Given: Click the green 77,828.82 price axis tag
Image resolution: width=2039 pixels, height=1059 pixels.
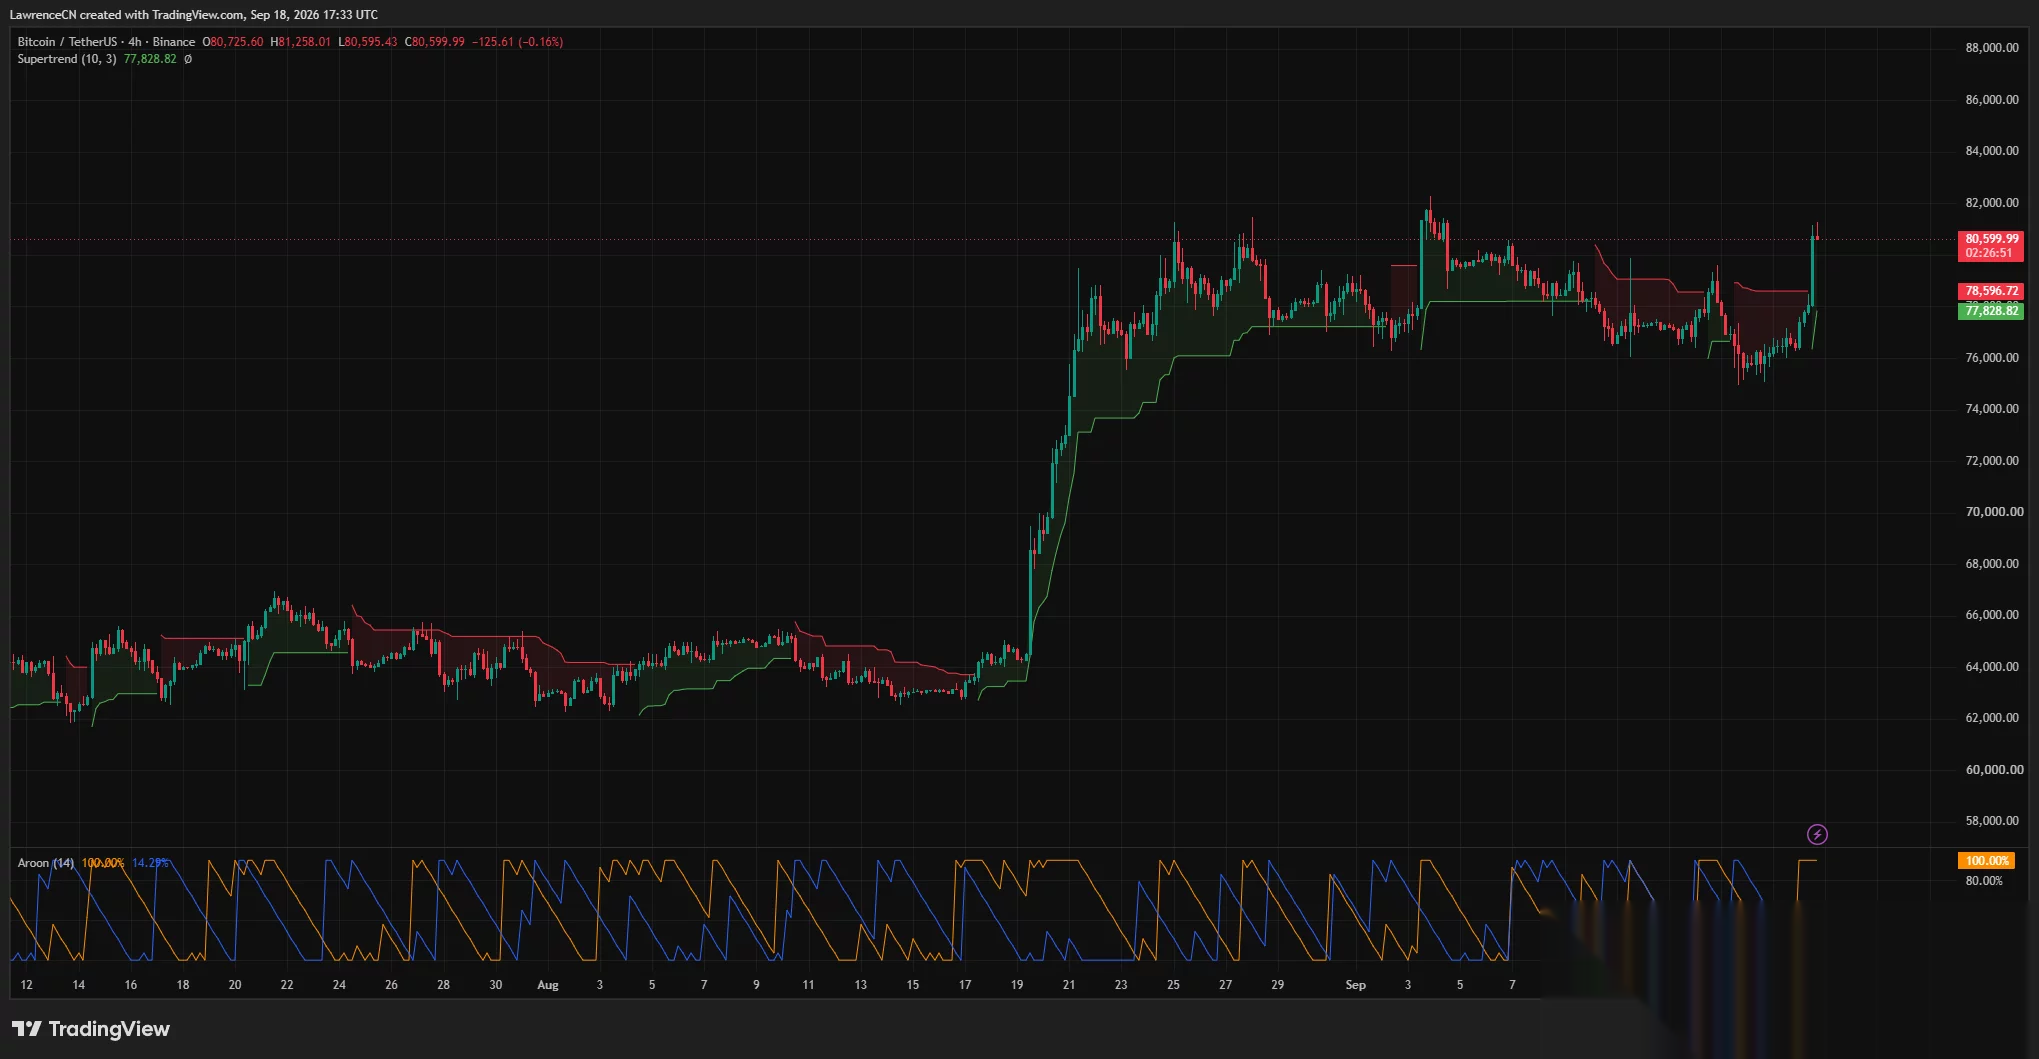Looking at the screenshot, I should [1991, 311].
